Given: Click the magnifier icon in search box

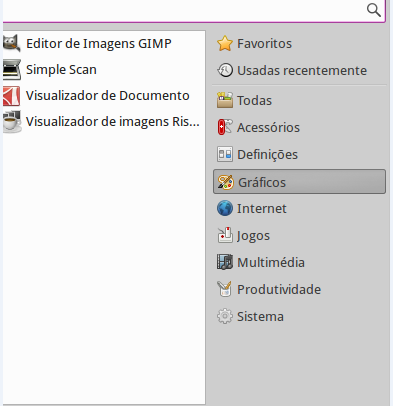Looking at the screenshot, I should pyautogui.click(x=373, y=10).
